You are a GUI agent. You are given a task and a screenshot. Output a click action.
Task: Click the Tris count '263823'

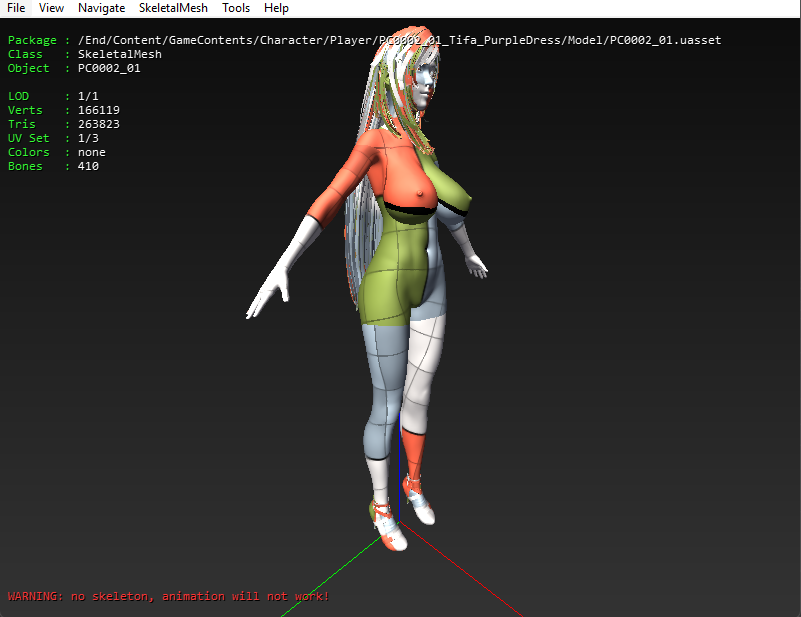[99, 124]
